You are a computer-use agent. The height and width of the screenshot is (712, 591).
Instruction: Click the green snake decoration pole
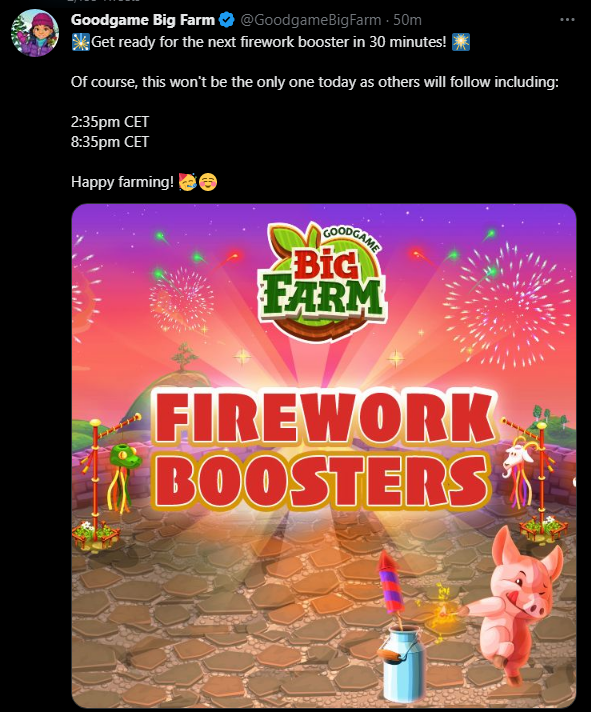[x=108, y=482]
